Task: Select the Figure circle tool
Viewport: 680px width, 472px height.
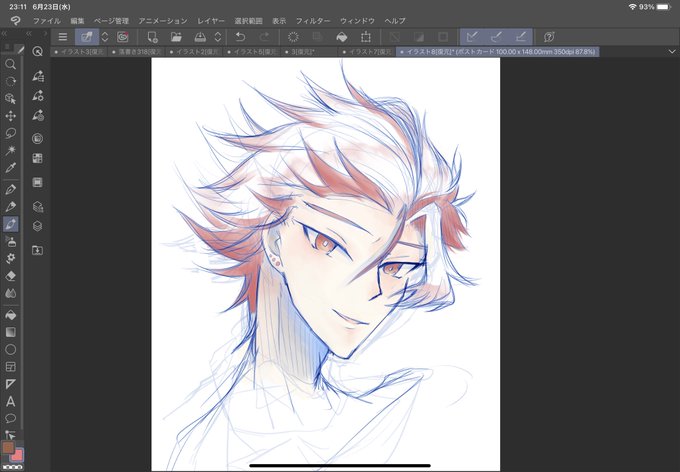Action: tap(10, 350)
